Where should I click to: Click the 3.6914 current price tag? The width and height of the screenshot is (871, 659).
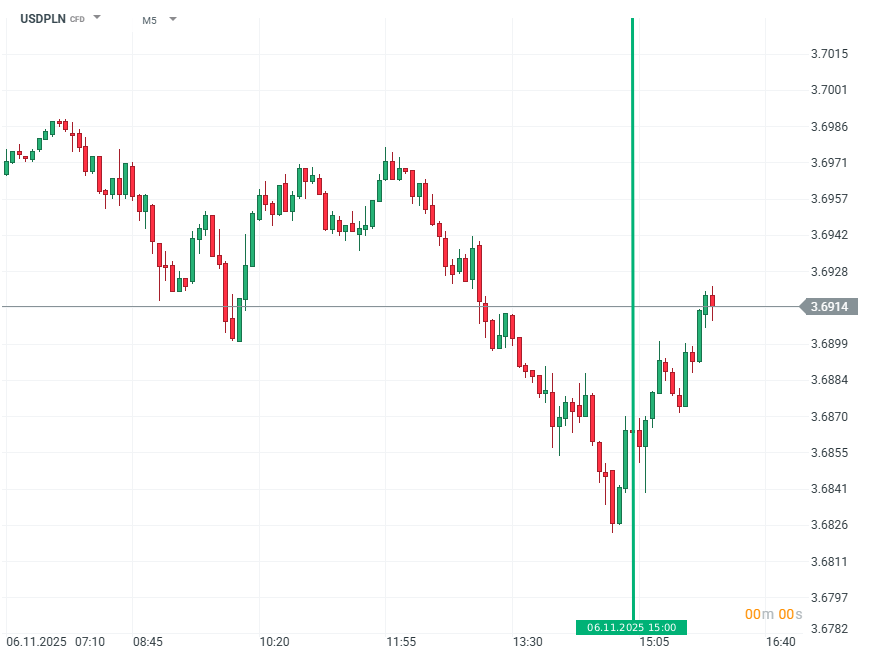click(x=829, y=307)
